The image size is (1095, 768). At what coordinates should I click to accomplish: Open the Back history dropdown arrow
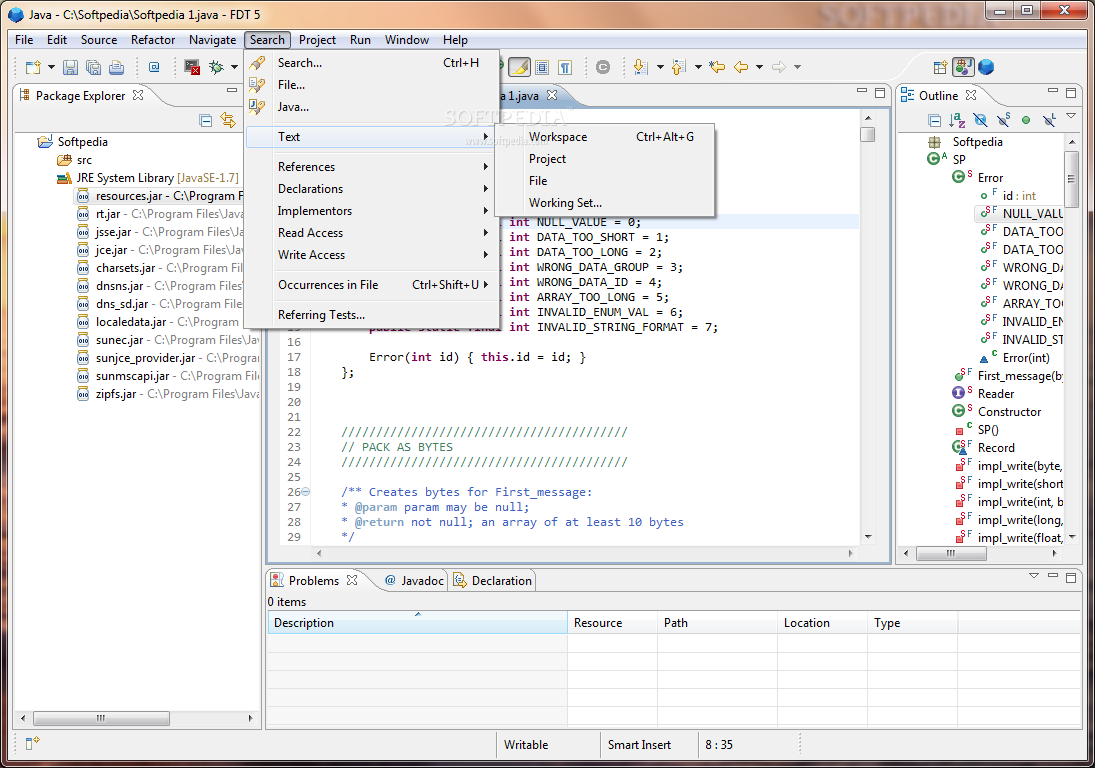tap(759, 67)
